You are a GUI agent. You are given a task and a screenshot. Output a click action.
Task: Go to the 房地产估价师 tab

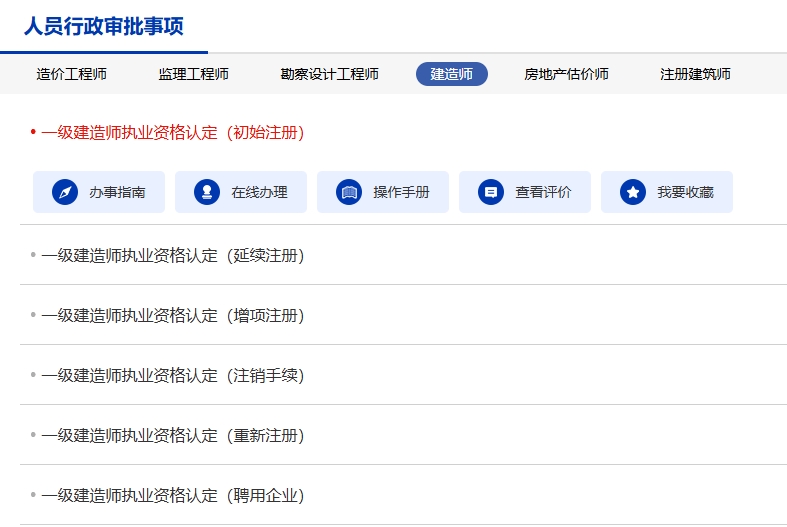pos(566,74)
